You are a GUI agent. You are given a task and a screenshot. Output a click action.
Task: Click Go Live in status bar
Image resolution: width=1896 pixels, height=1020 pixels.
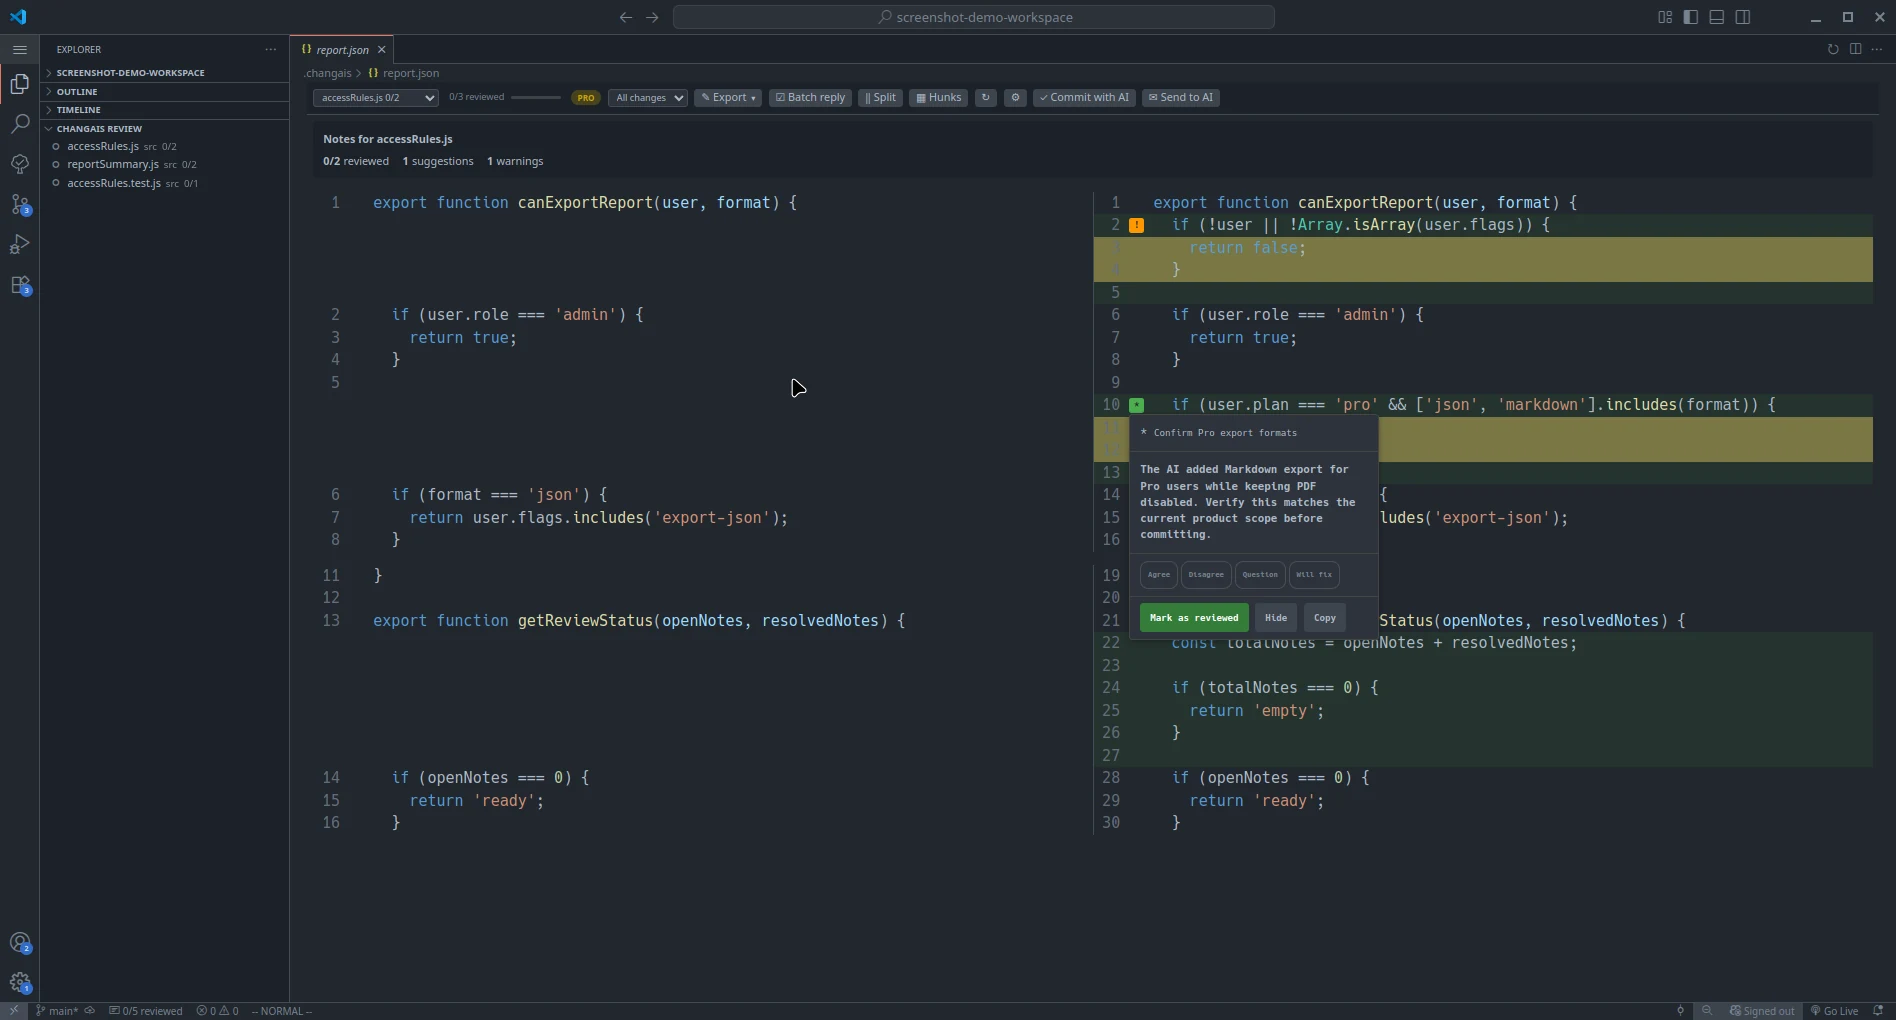point(1835,1011)
